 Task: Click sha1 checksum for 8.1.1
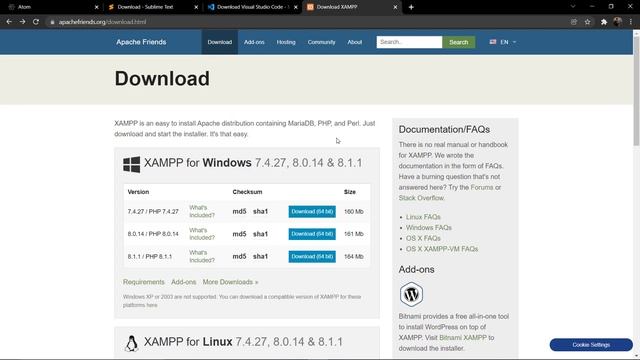260,256
